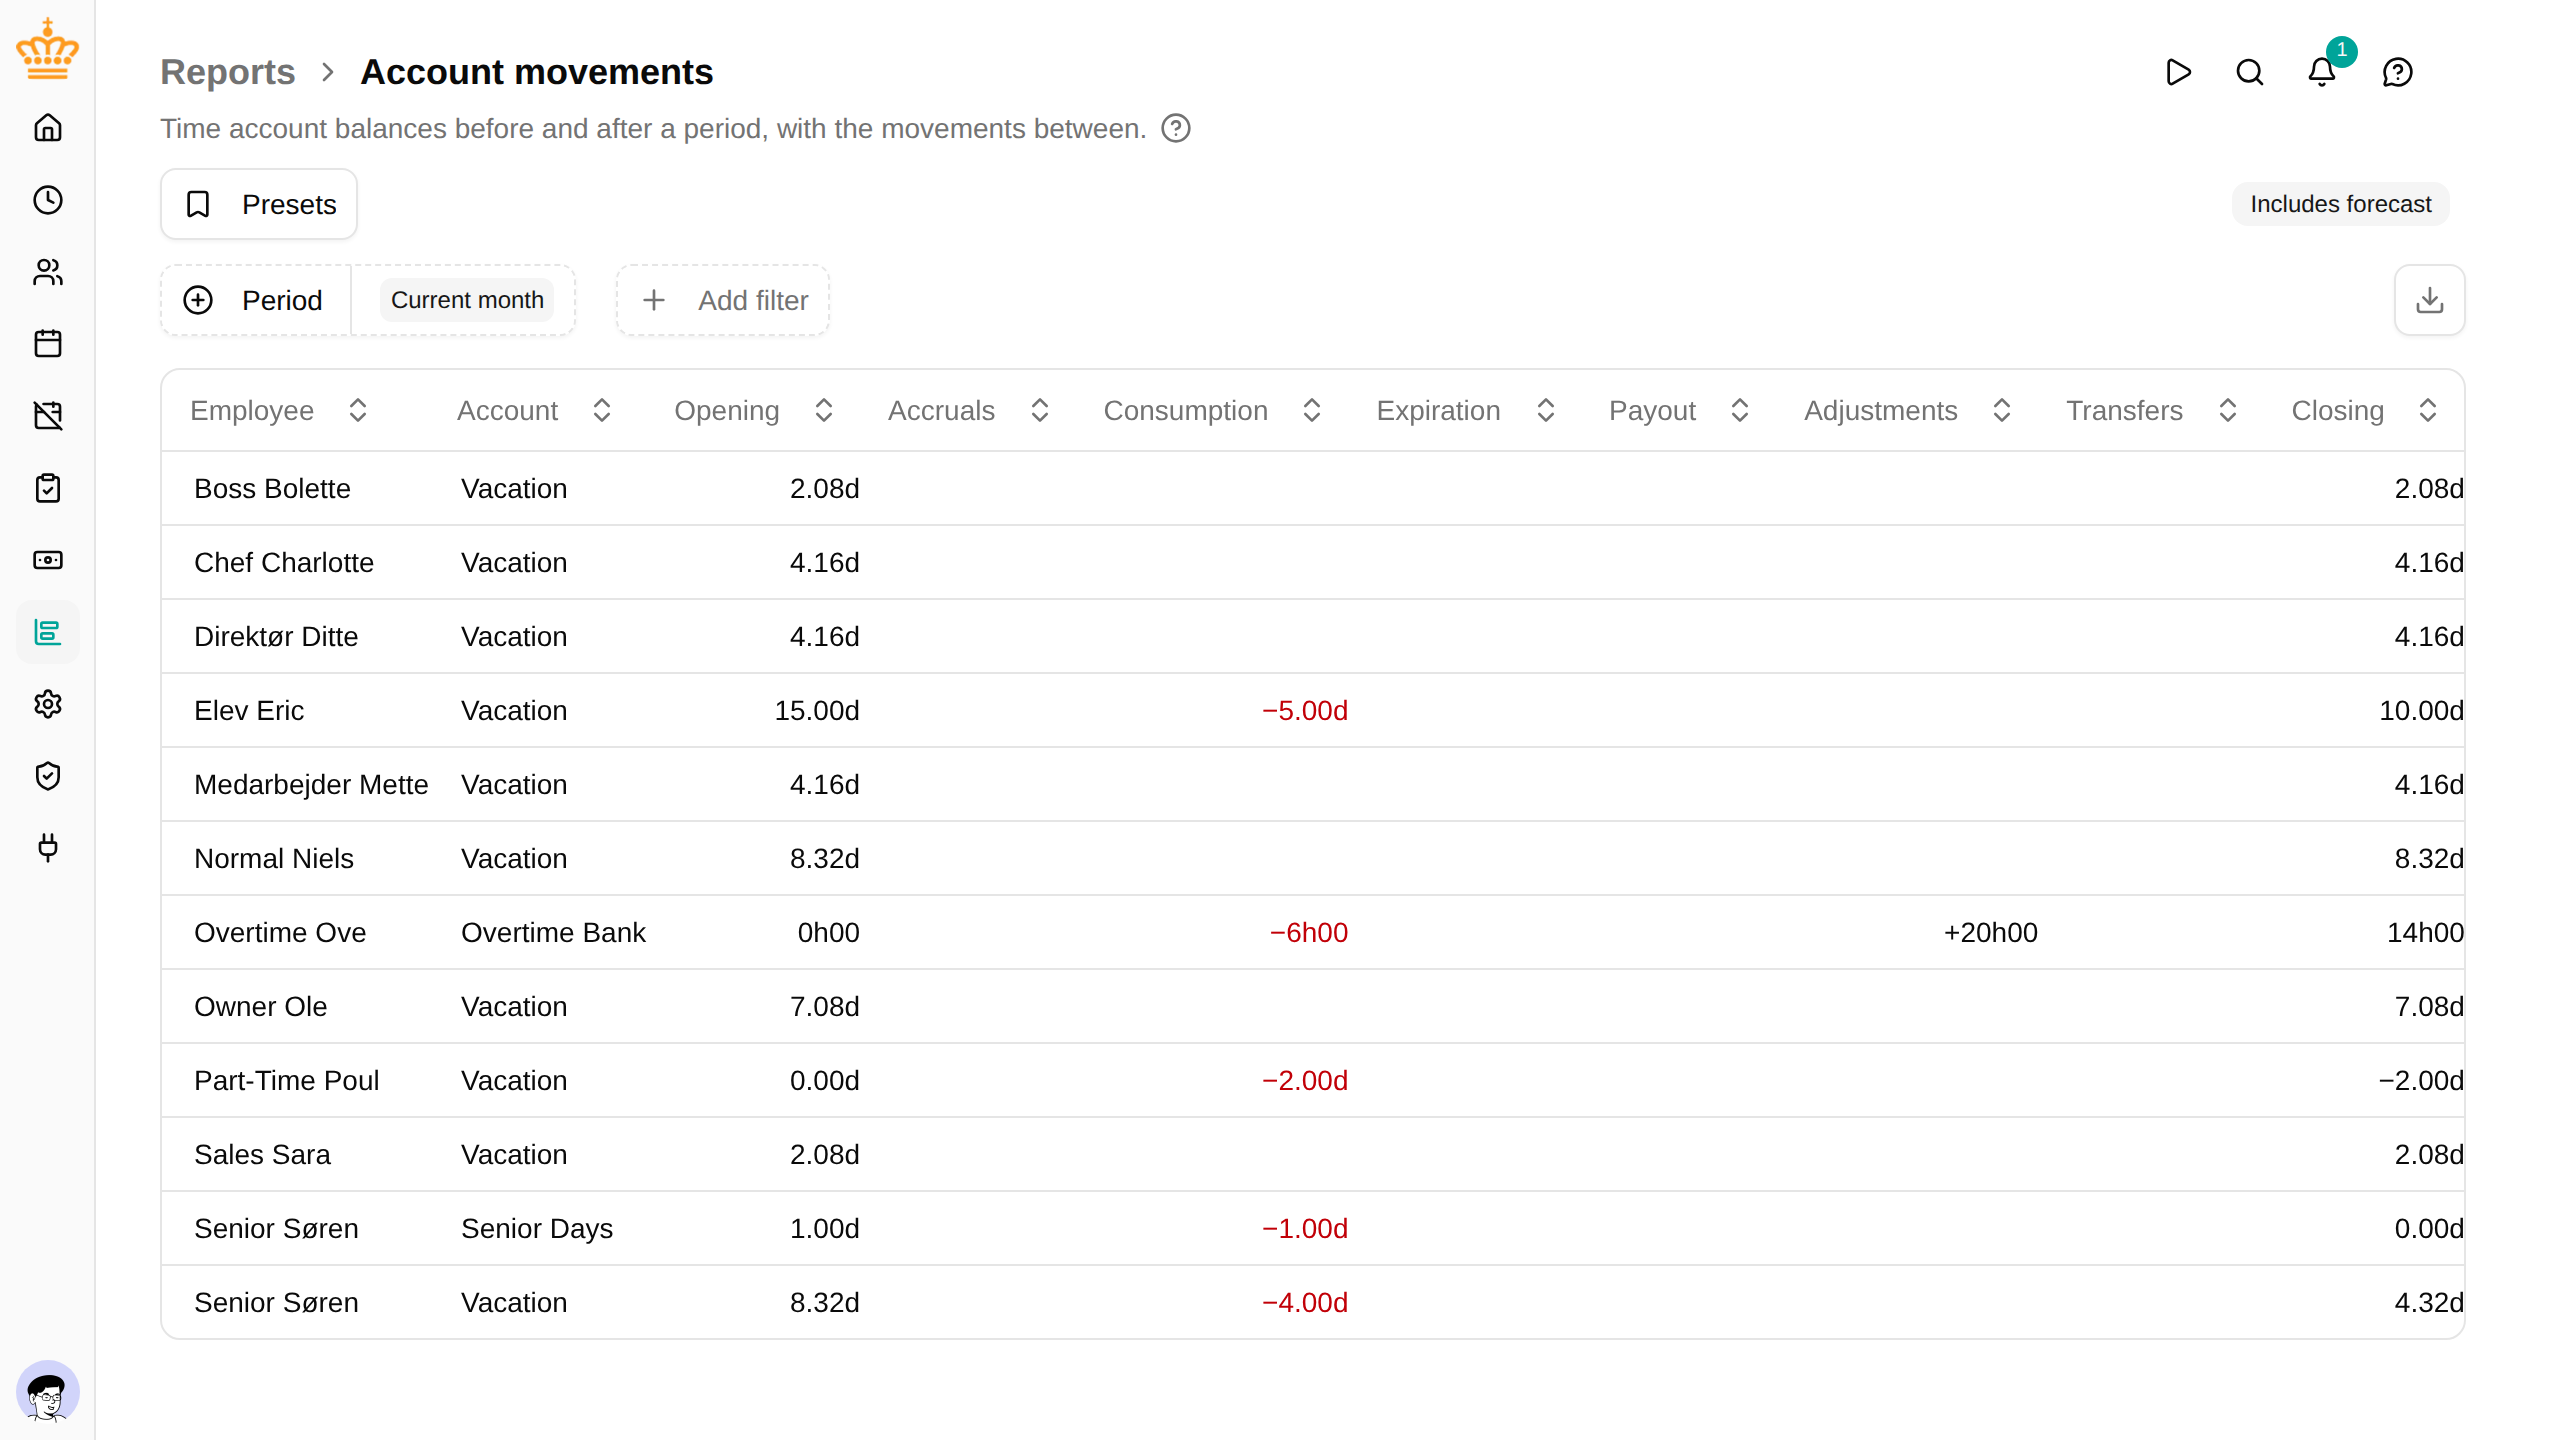Open the calendar icon in sidebar

47,344
